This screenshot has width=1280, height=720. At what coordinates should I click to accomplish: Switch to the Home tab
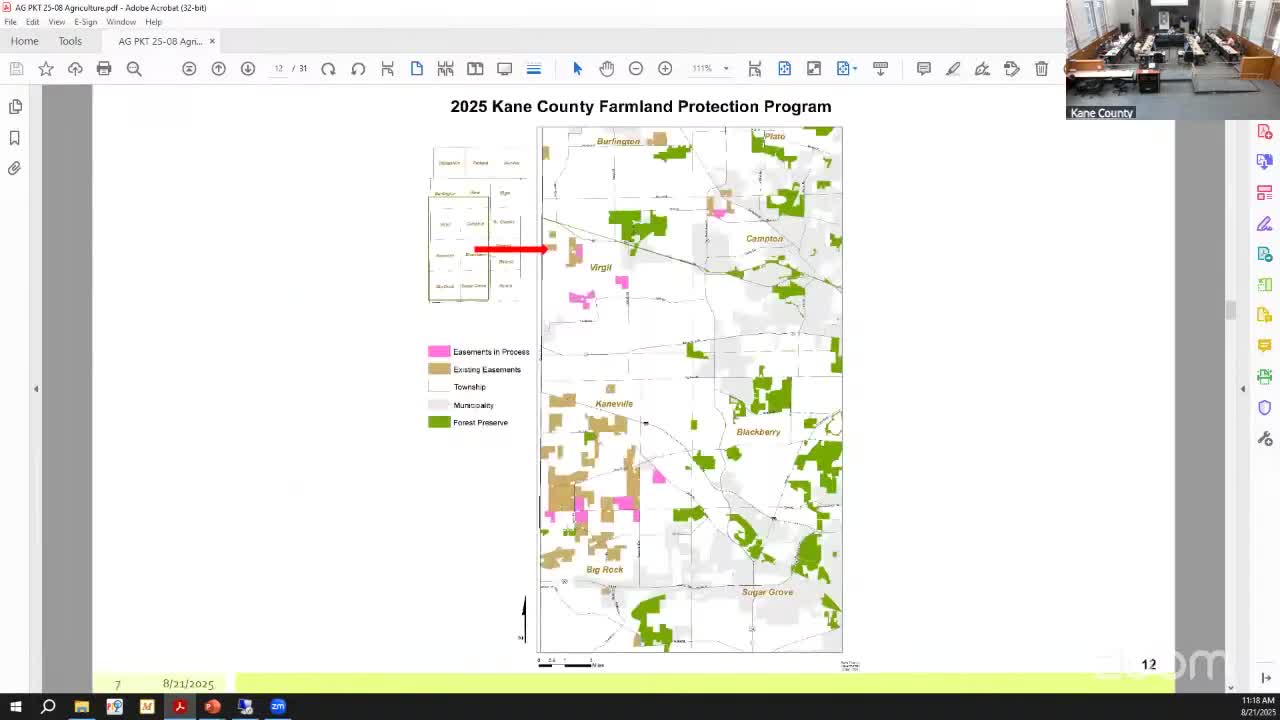[23, 41]
